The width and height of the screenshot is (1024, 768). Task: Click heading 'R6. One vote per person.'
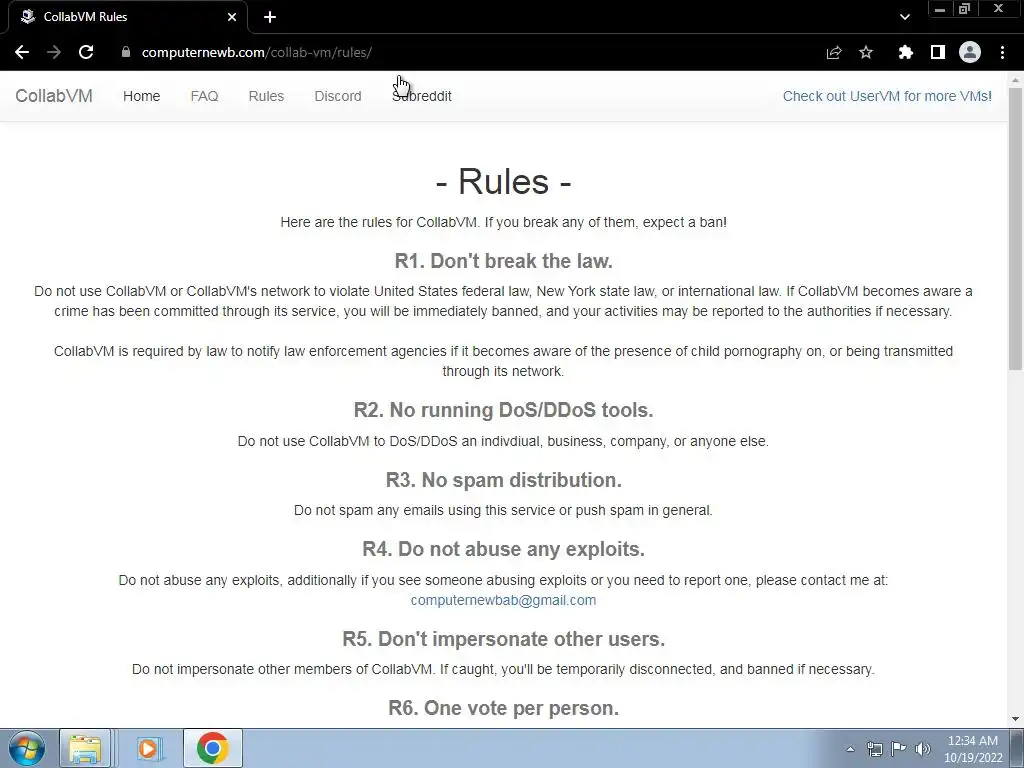coord(504,708)
